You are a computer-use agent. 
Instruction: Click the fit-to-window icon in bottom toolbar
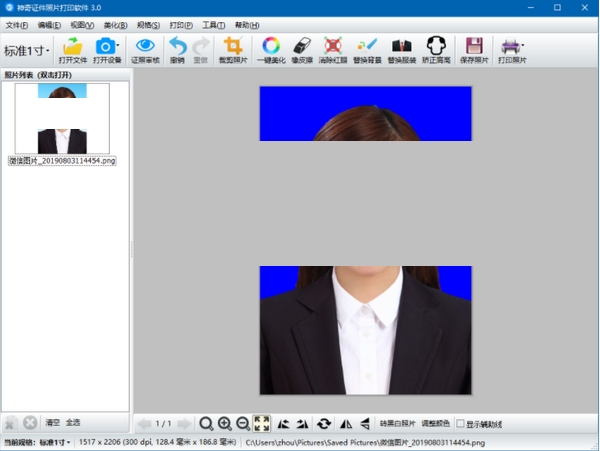[x=262, y=424]
